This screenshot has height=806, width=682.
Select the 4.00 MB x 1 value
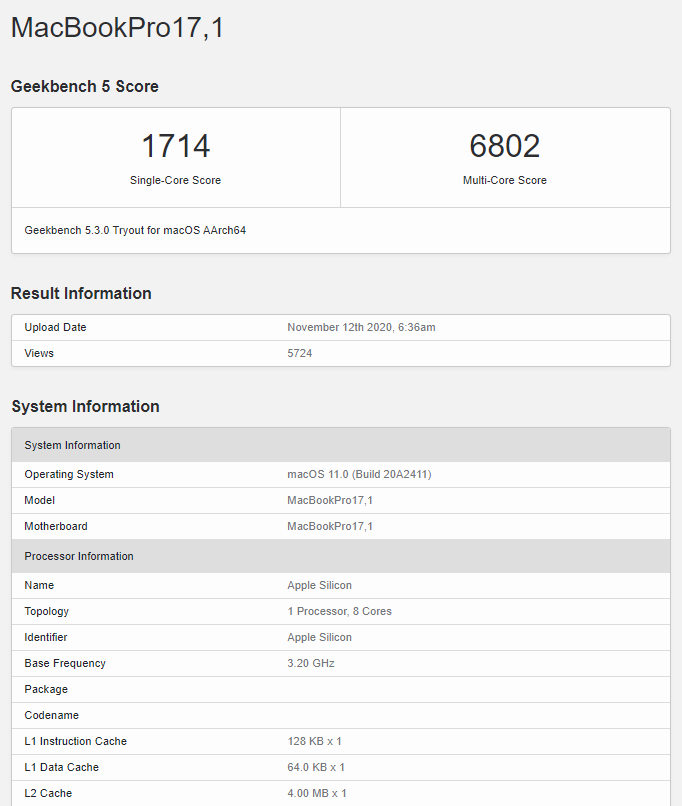coord(317,793)
